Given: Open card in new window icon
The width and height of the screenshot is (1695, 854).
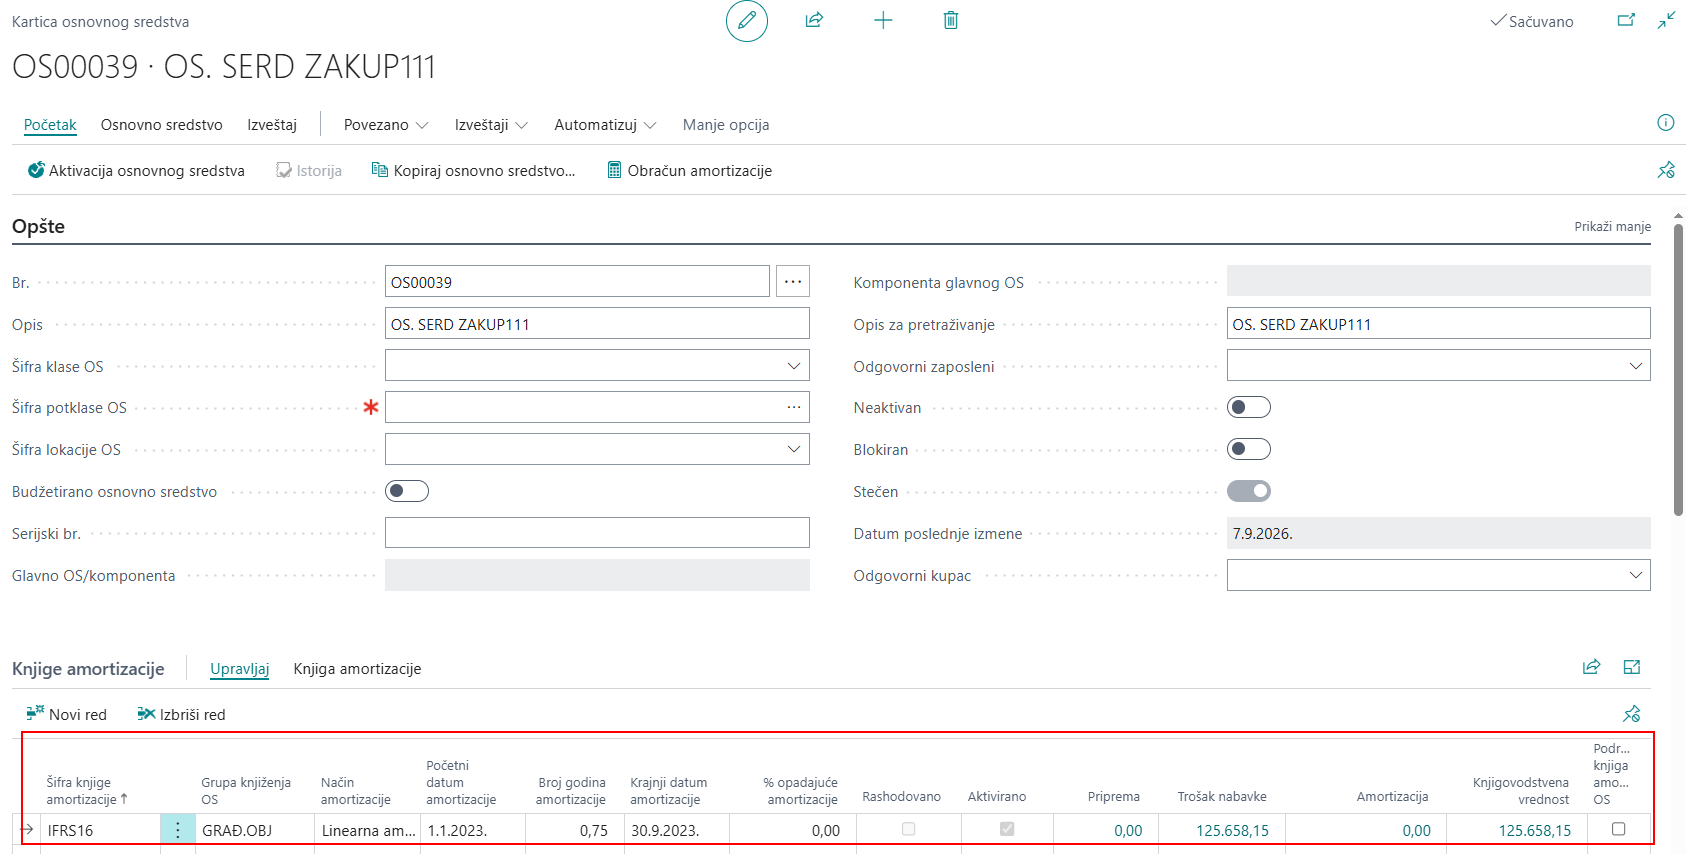Looking at the screenshot, I should pos(1627,20).
